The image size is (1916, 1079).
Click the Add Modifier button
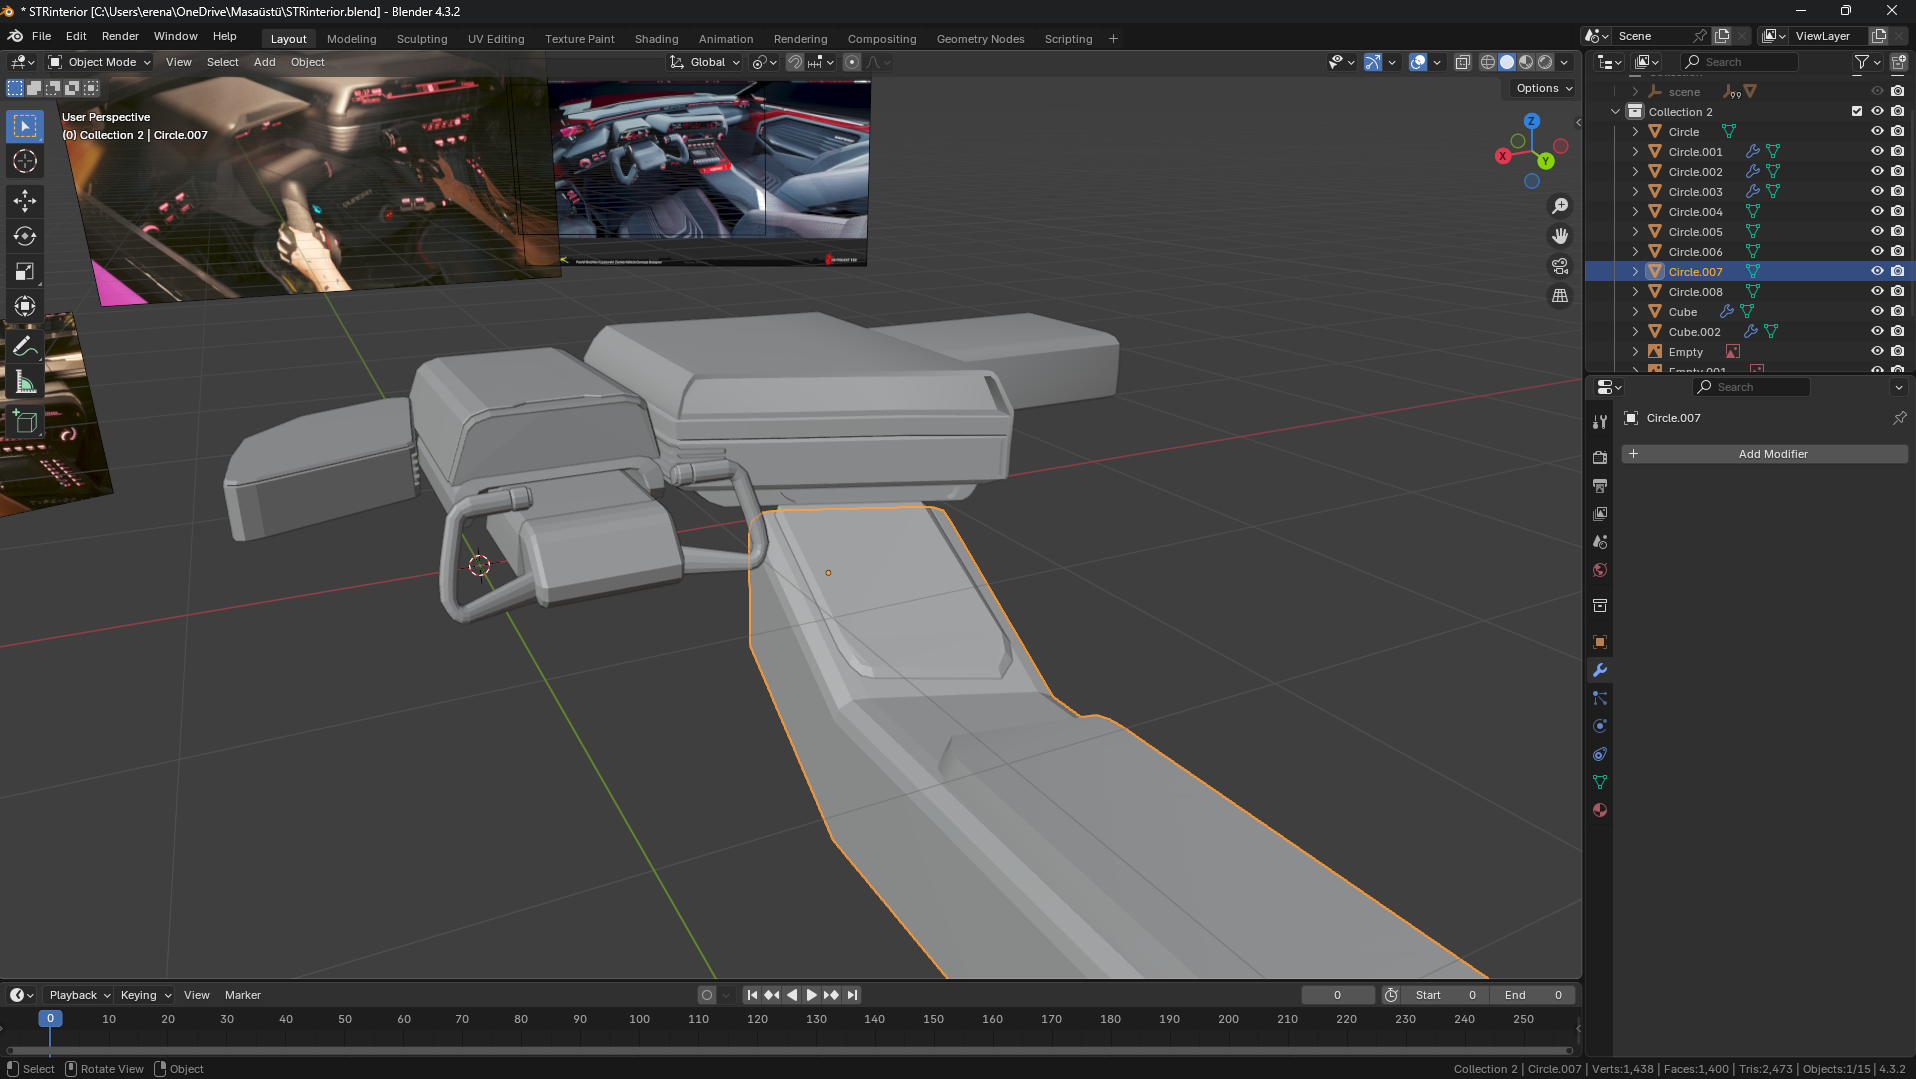click(1764, 454)
